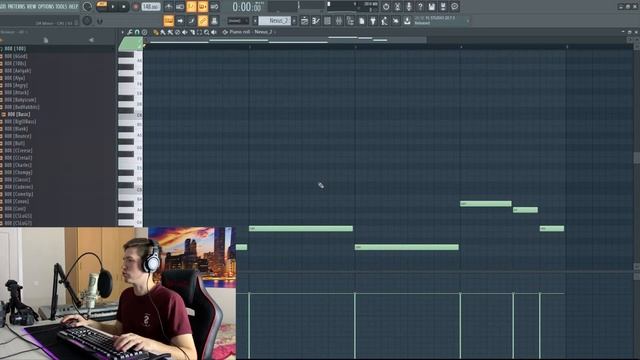640x360 pixels.
Task: Expand the 808 [Angry] folder
Action: point(16,85)
